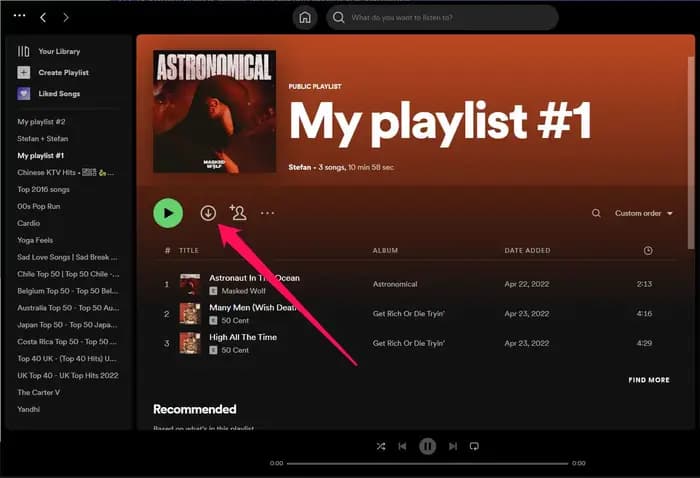The image size is (700, 478).
Task: Click Apr 22, 2022 date cell
Action: click(527, 284)
